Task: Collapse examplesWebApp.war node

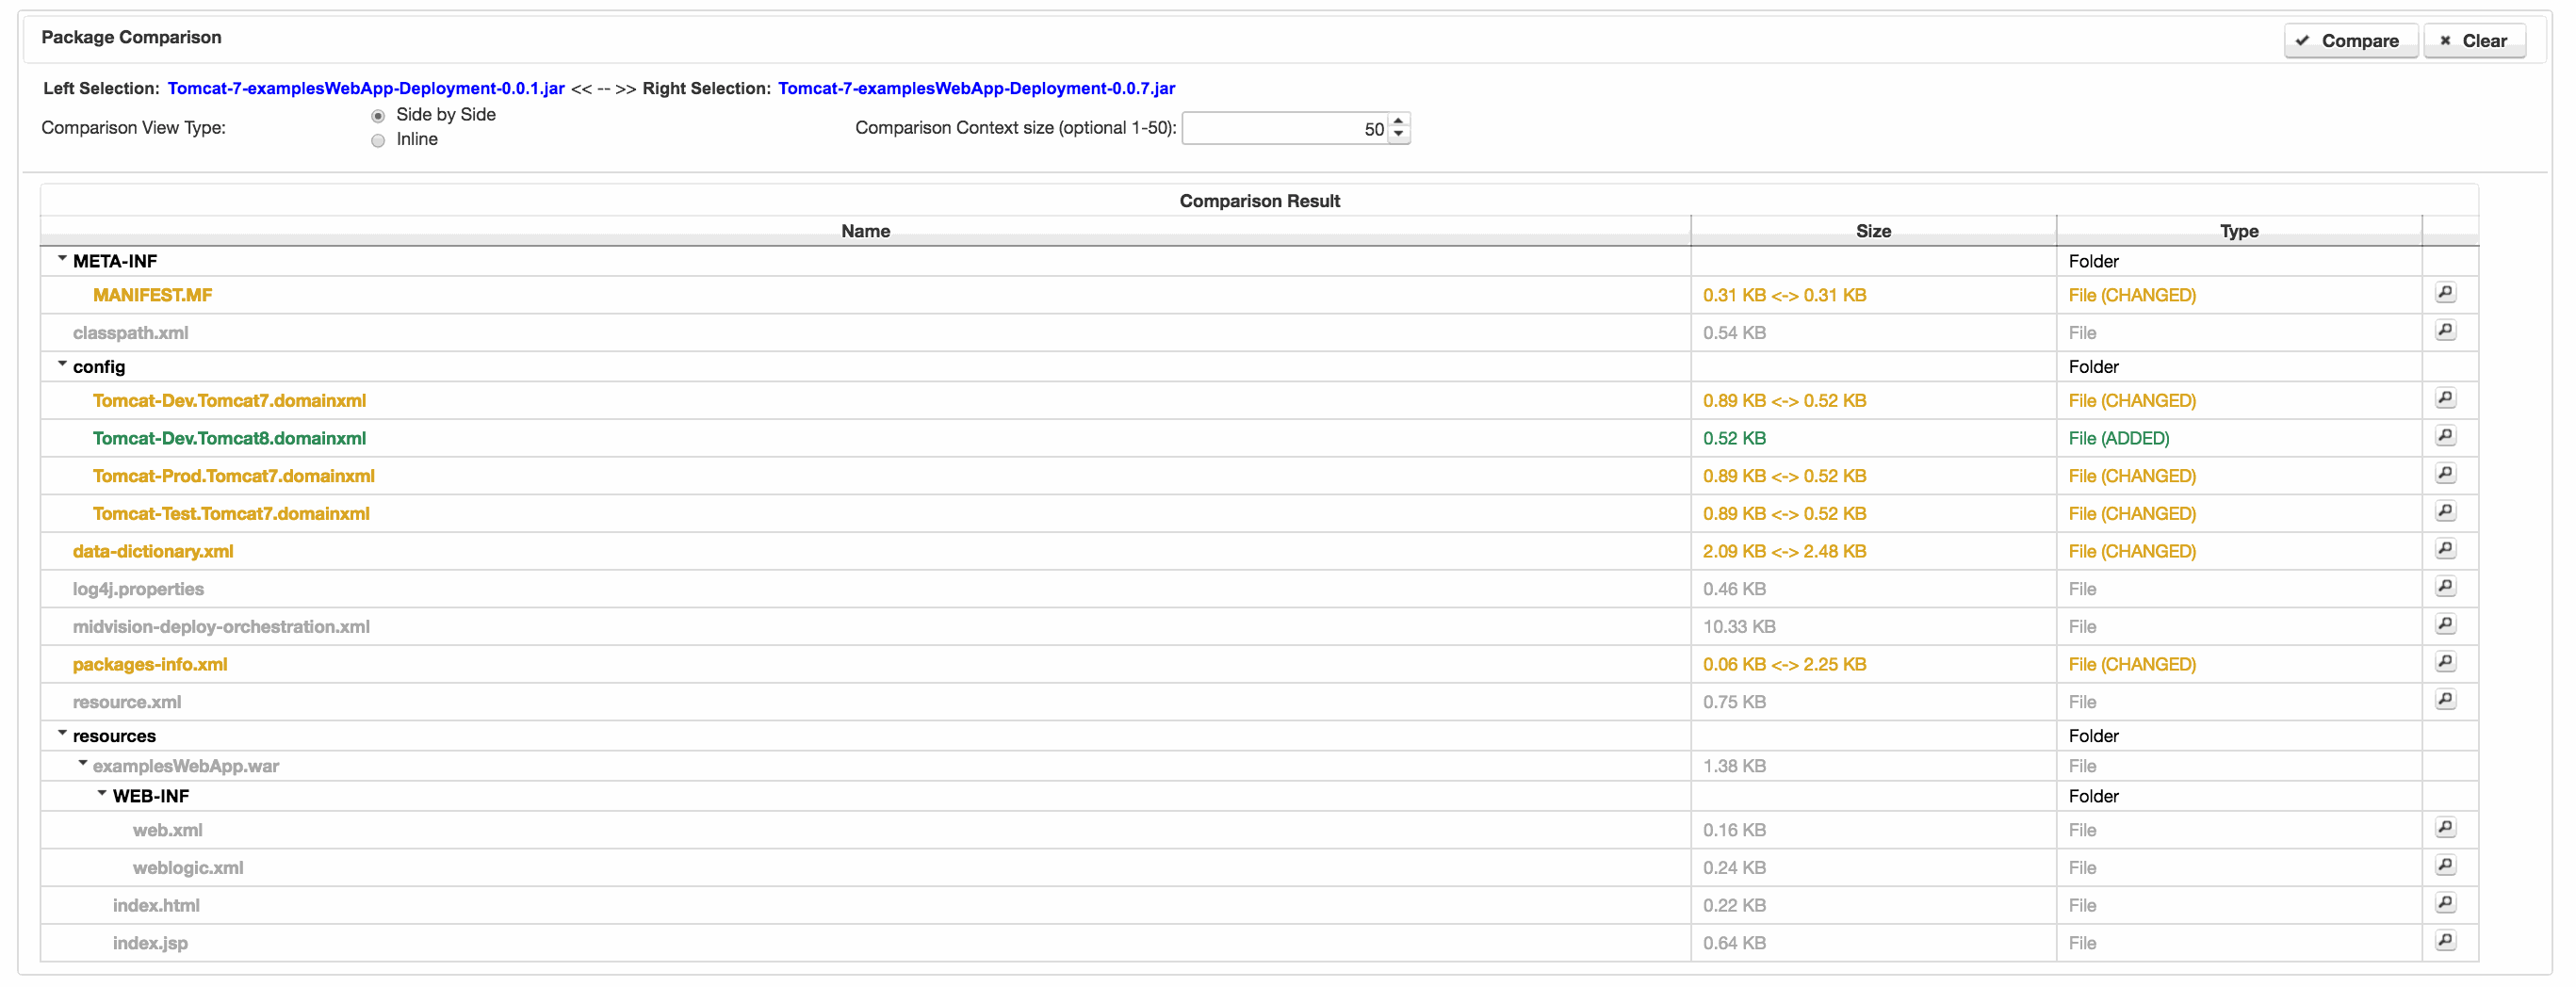Action: [x=82, y=764]
